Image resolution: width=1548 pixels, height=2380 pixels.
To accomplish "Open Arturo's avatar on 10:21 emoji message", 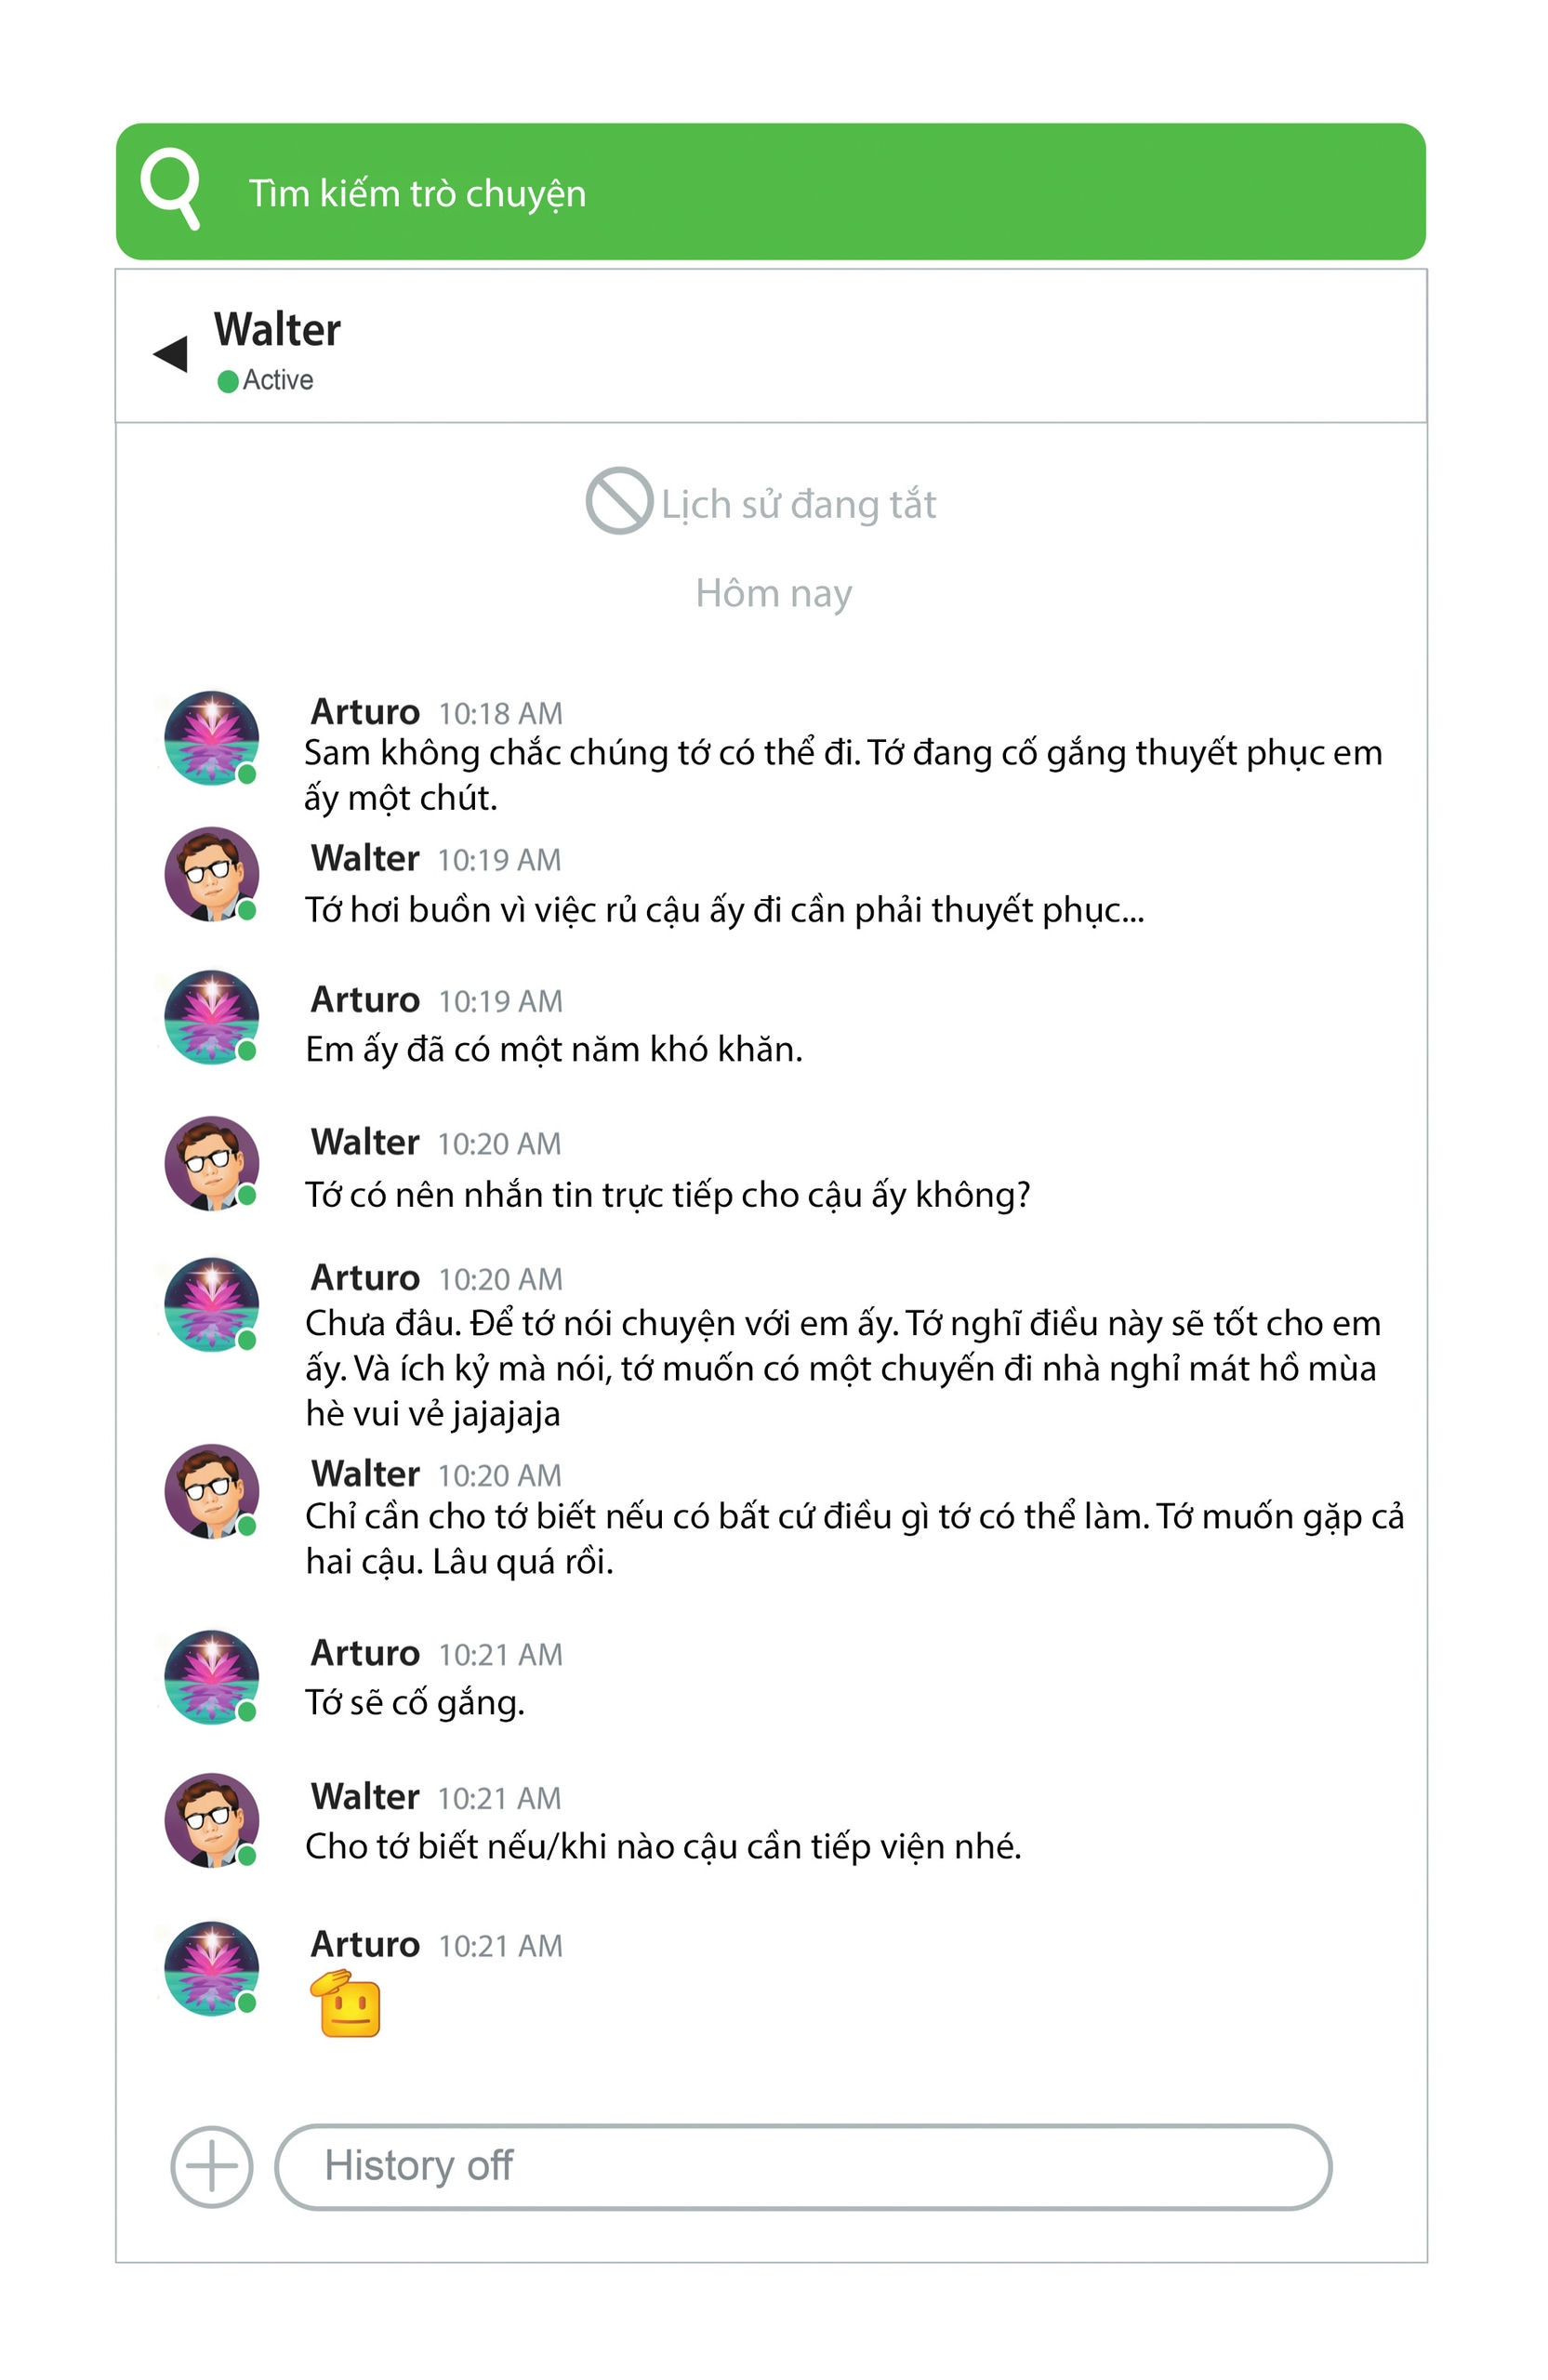I will click(x=212, y=1968).
